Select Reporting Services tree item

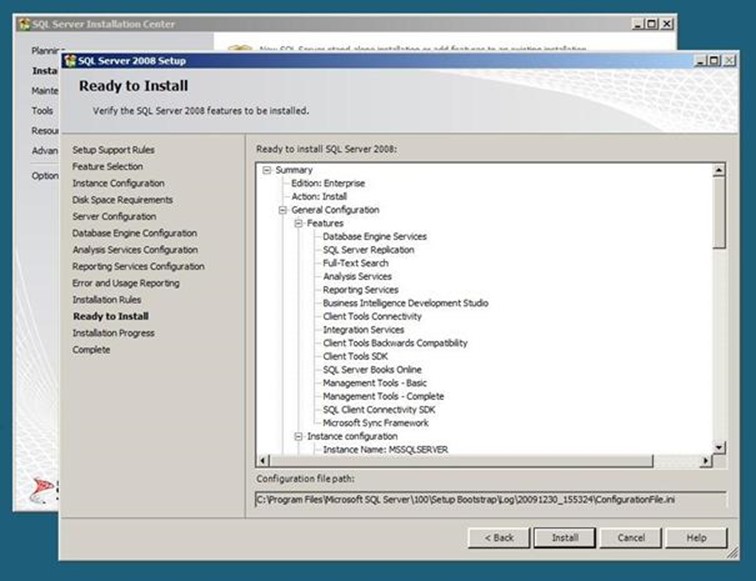[x=361, y=290]
